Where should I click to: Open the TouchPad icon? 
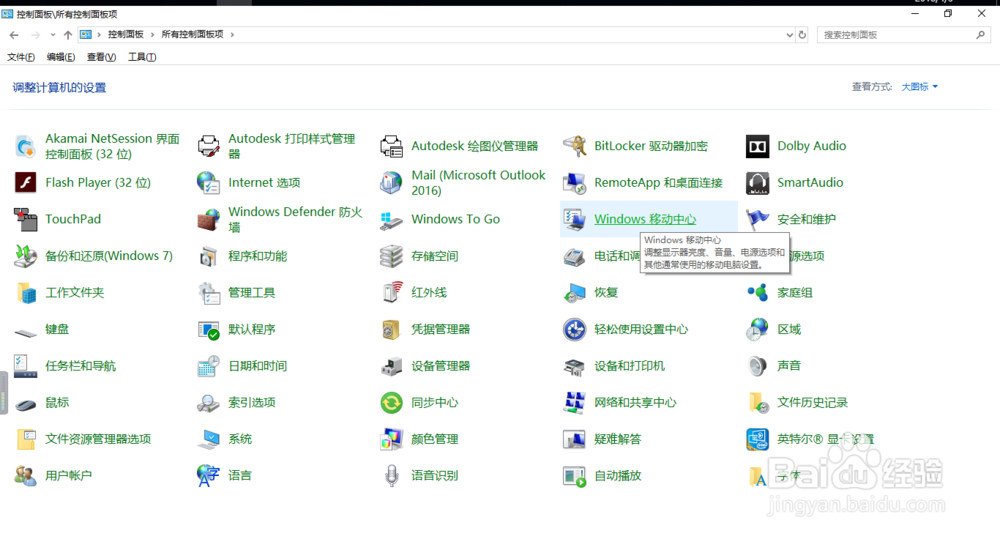click(26, 219)
